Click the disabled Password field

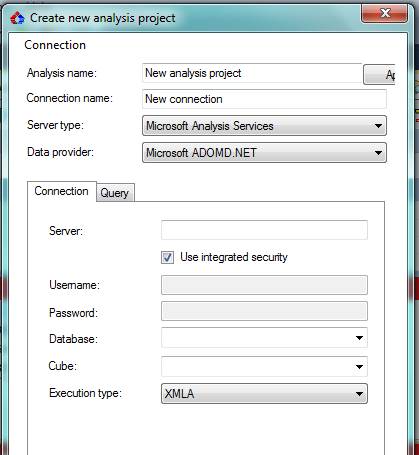264,311
